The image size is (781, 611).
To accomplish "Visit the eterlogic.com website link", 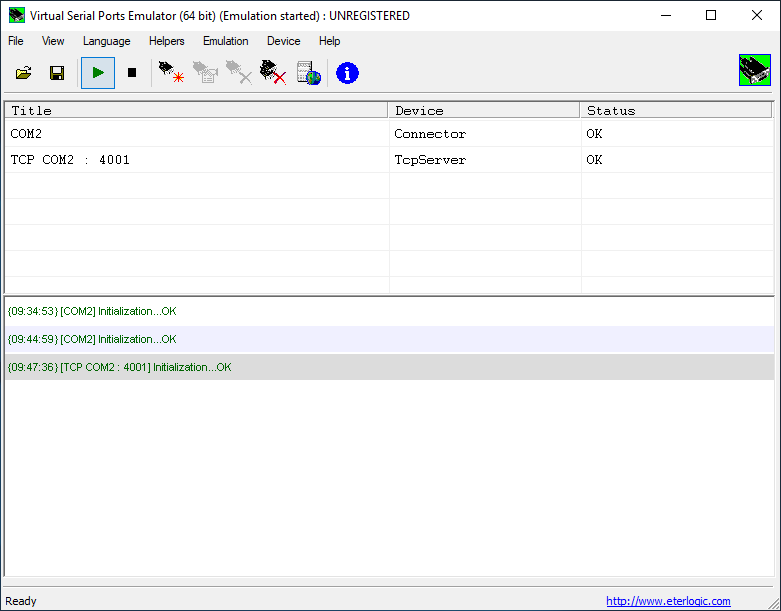I will click(668, 601).
